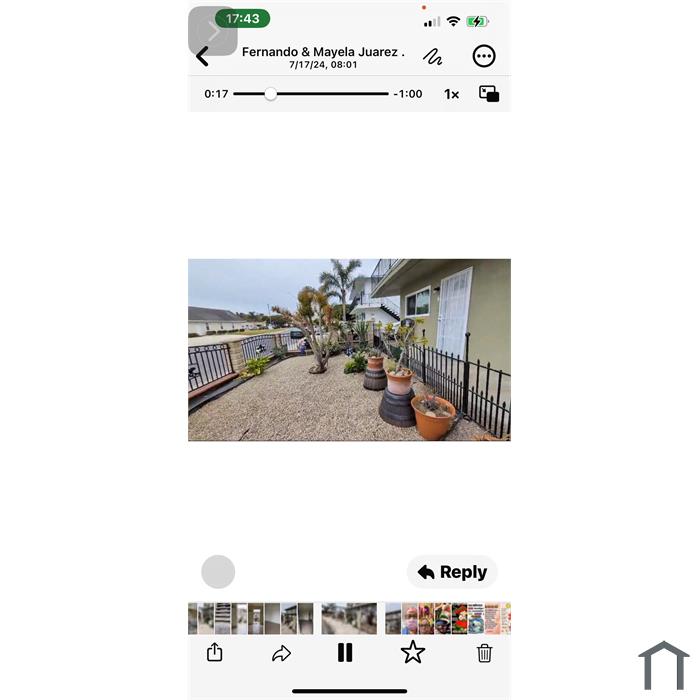The height and width of the screenshot is (700, 700).
Task: Delete the video with trash icon
Action: click(x=484, y=653)
